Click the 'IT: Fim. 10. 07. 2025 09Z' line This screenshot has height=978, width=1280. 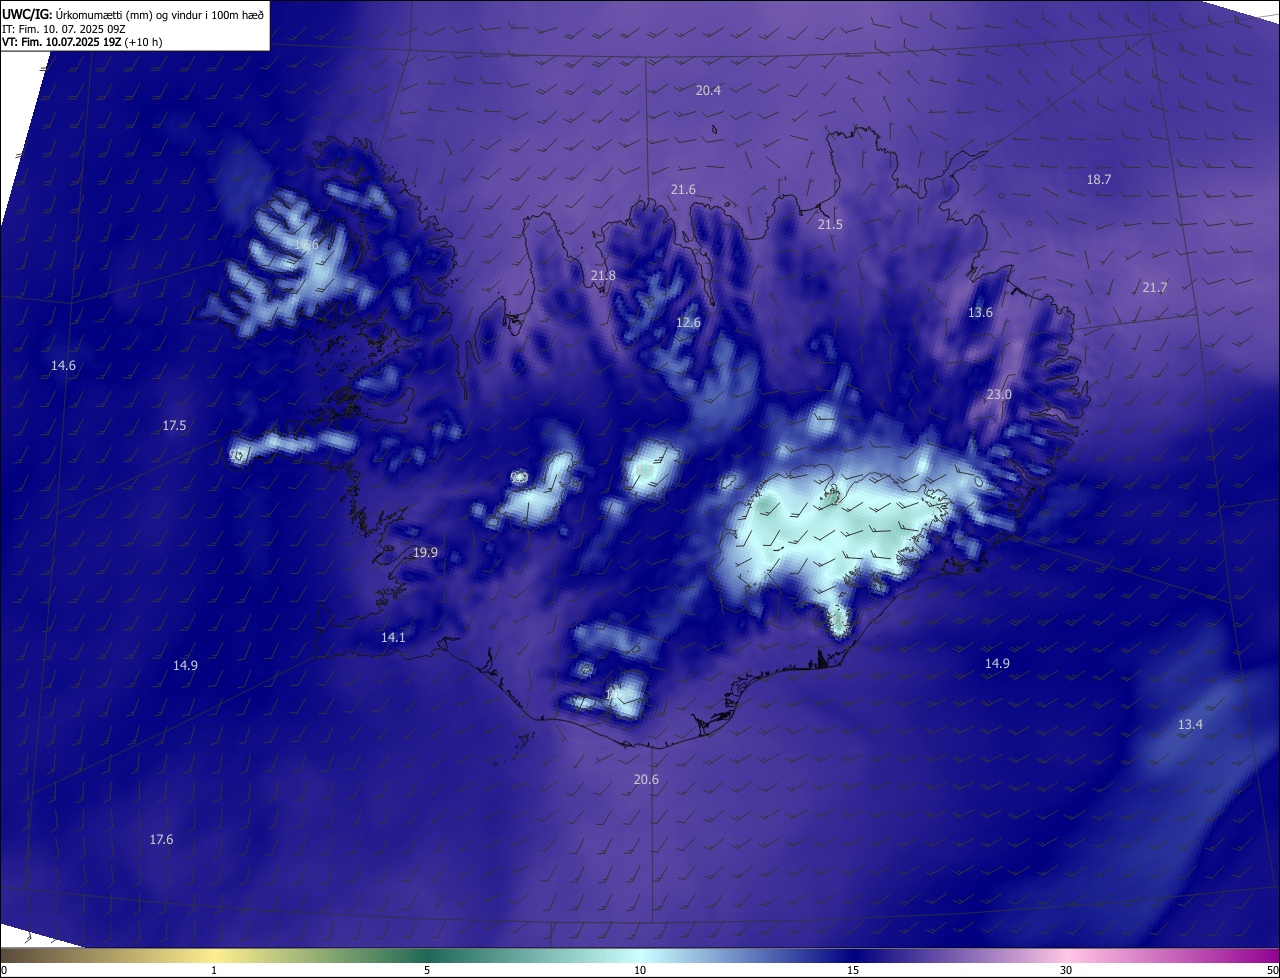click(x=62, y=29)
